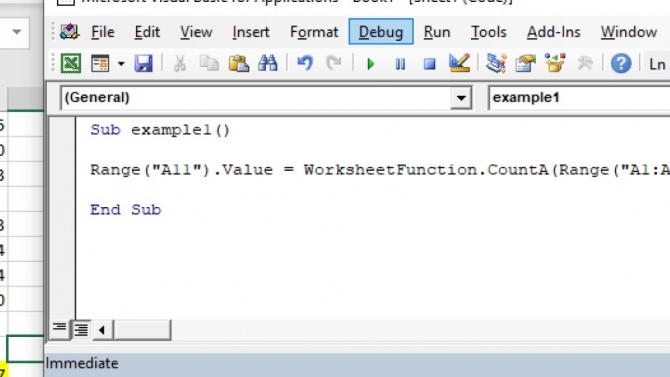Open the Tools menu
This screenshot has height=377, width=670.
489,32
